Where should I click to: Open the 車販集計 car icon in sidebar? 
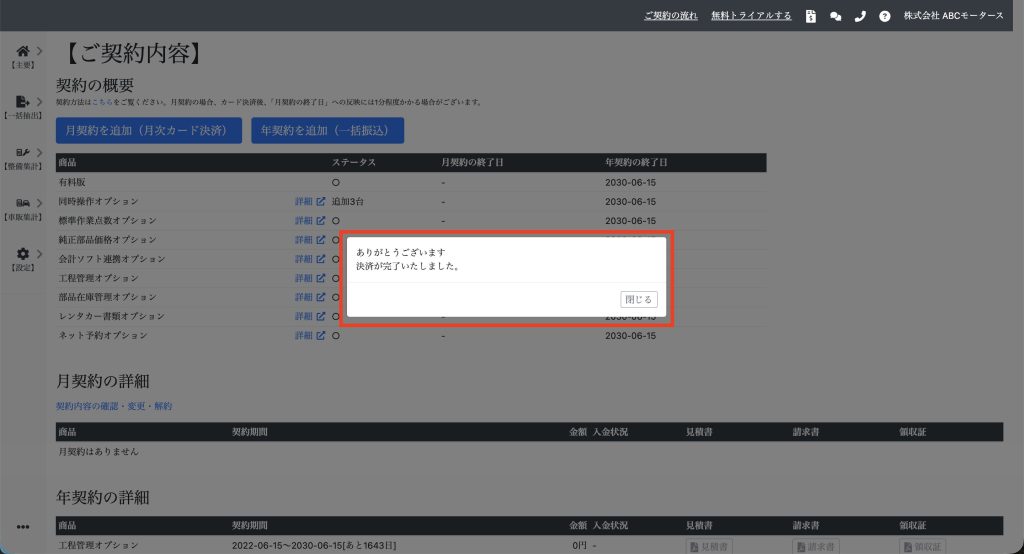[23, 203]
